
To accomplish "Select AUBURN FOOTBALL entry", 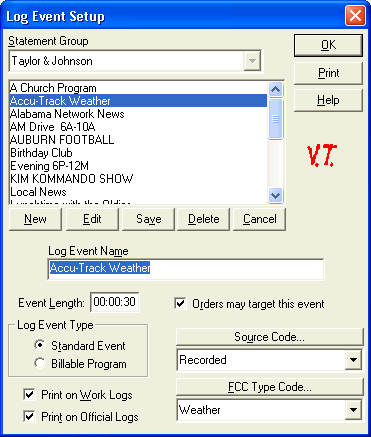I will [138, 140].
